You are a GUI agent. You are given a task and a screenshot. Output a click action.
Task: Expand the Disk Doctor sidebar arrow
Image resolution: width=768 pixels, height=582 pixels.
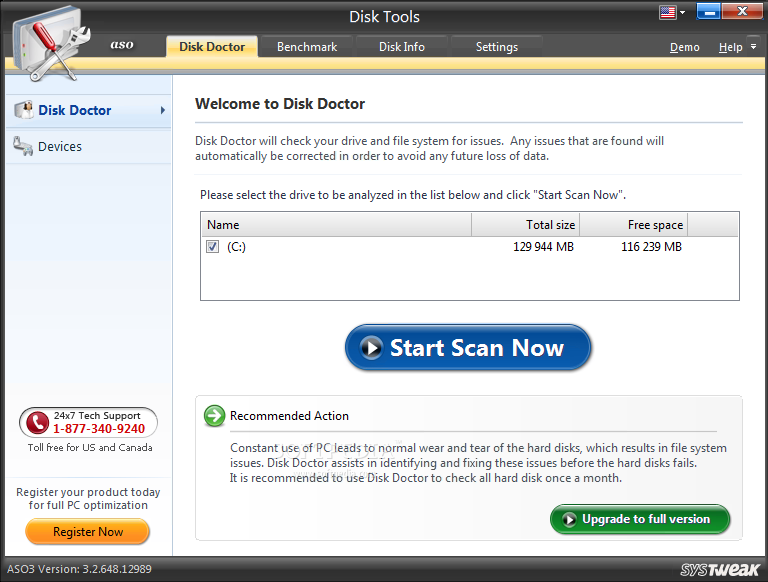(x=163, y=110)
